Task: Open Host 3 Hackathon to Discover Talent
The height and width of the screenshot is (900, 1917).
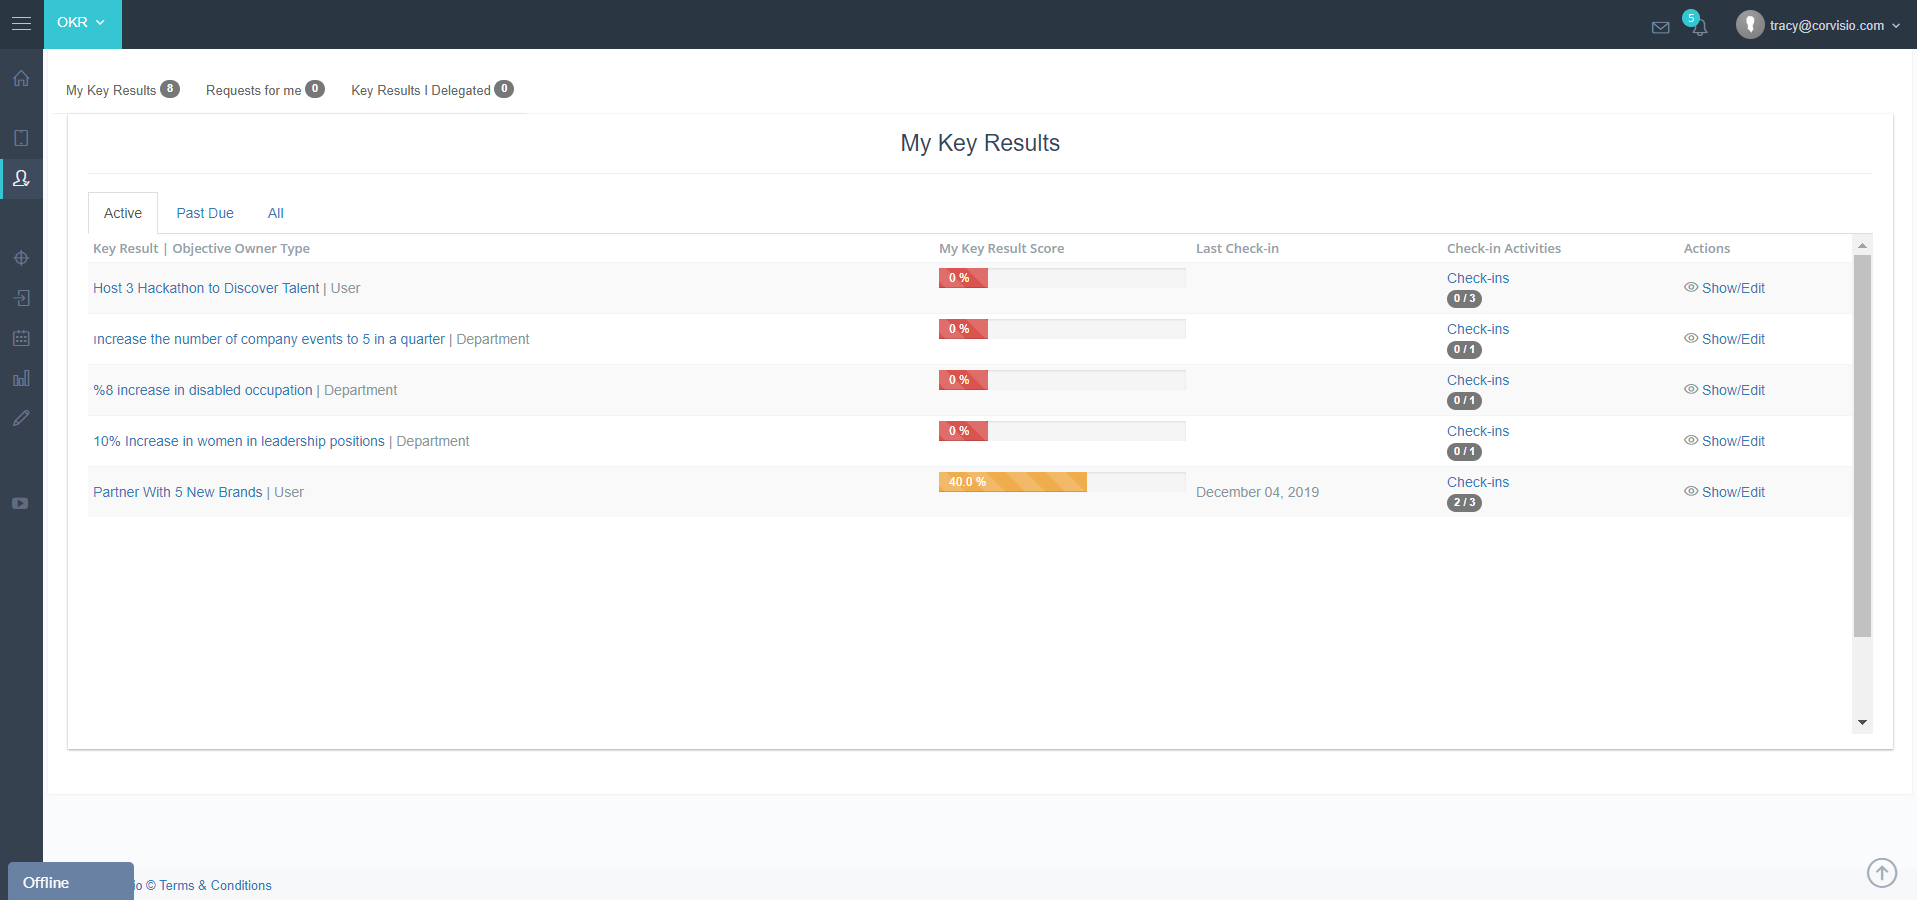Action: (206, 288)
